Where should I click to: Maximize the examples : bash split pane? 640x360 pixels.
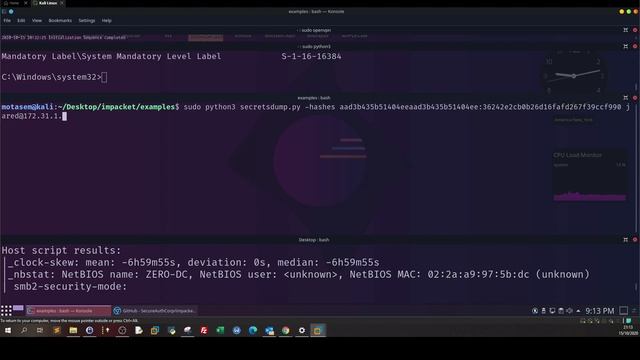tap(626, 98)
